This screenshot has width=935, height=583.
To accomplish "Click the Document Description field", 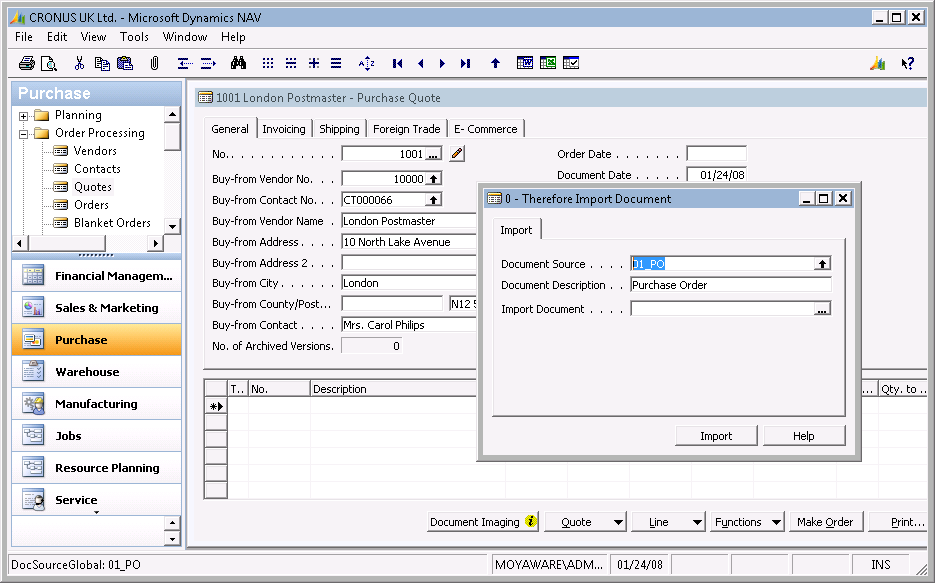I will [x=730, y=285].
